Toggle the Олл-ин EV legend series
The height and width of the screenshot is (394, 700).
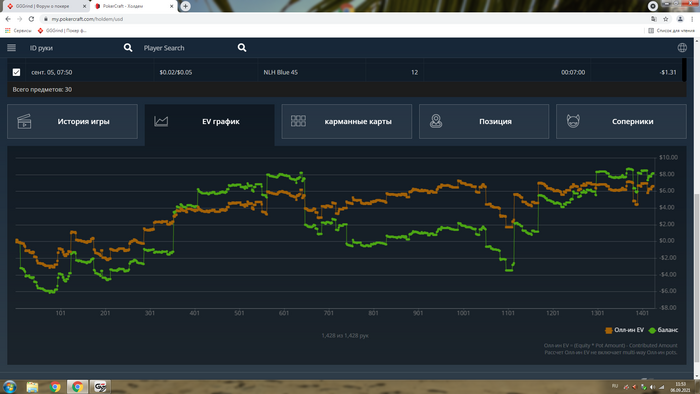(x=625, y=330)
